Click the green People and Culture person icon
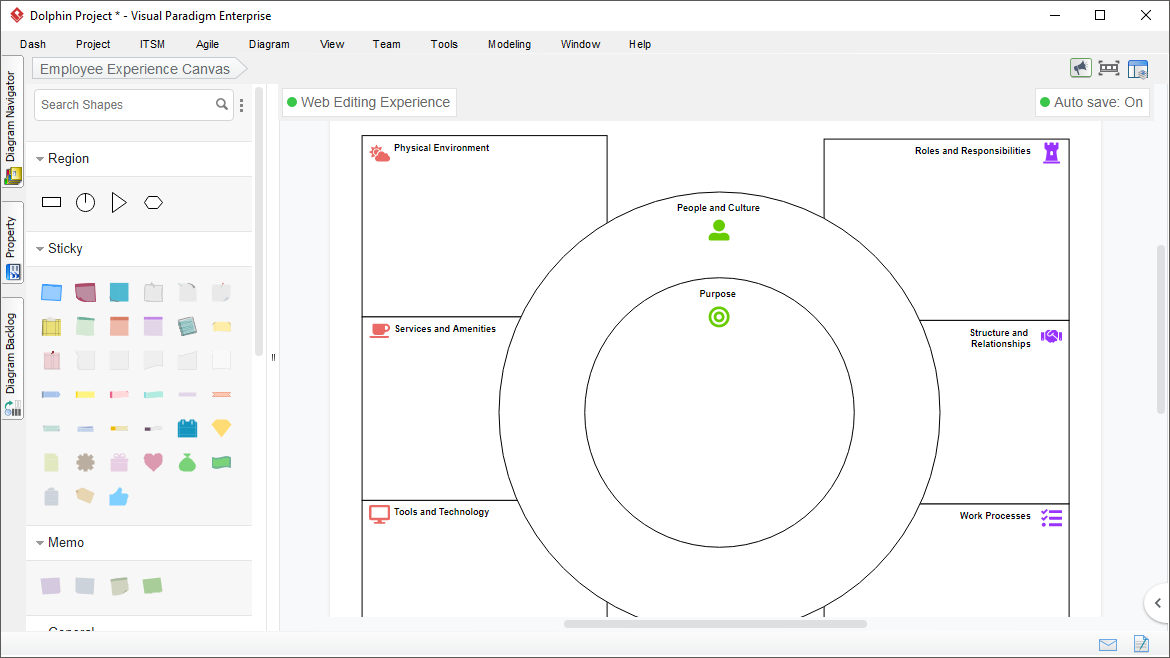The image size is (1170, 658). pyautogui.click(x=719, y=231)
